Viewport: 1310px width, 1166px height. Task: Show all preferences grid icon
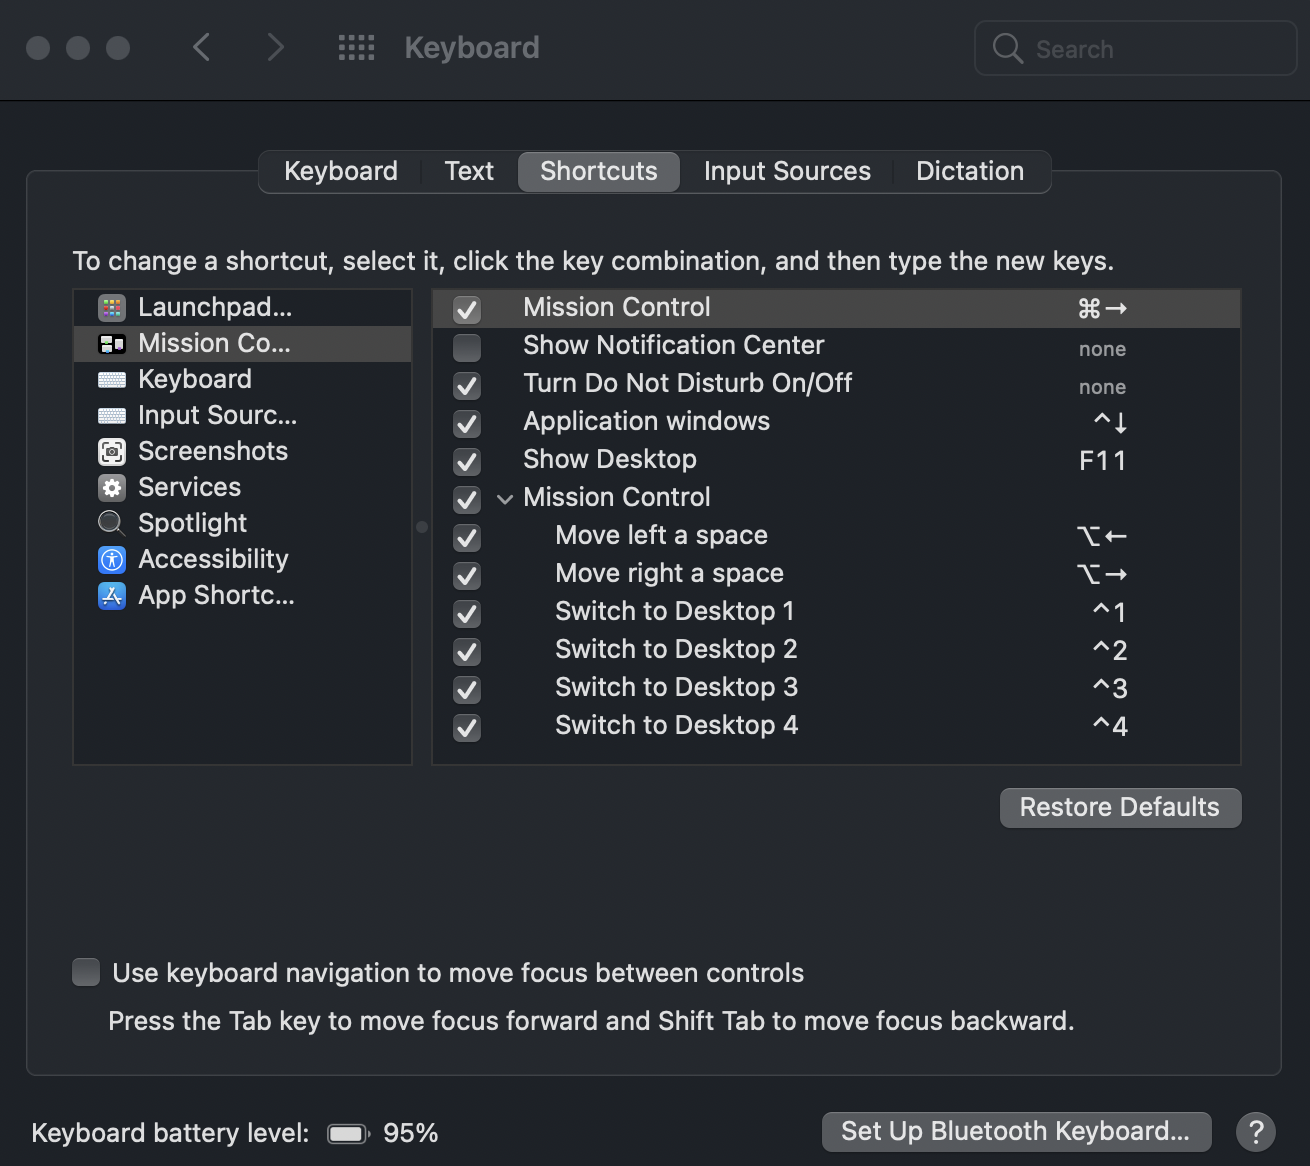pyautogui.click(x=356, y=48)
